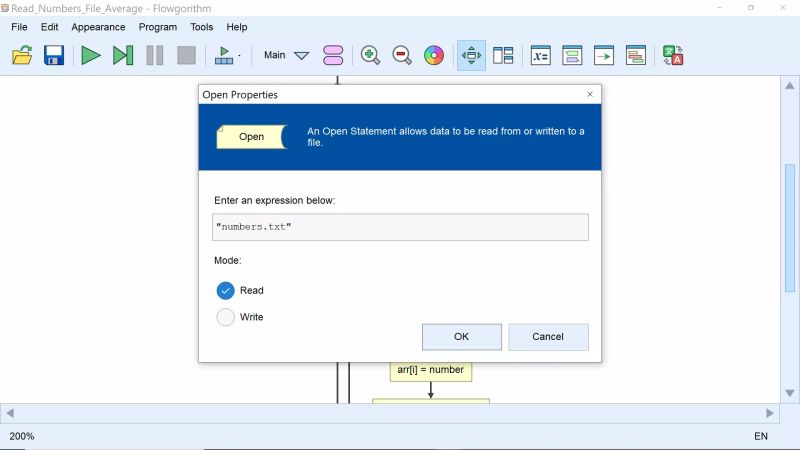Viewport: 800px width, 450px height.
Task: Open the variable watch window icon
Action: (540, 55)
